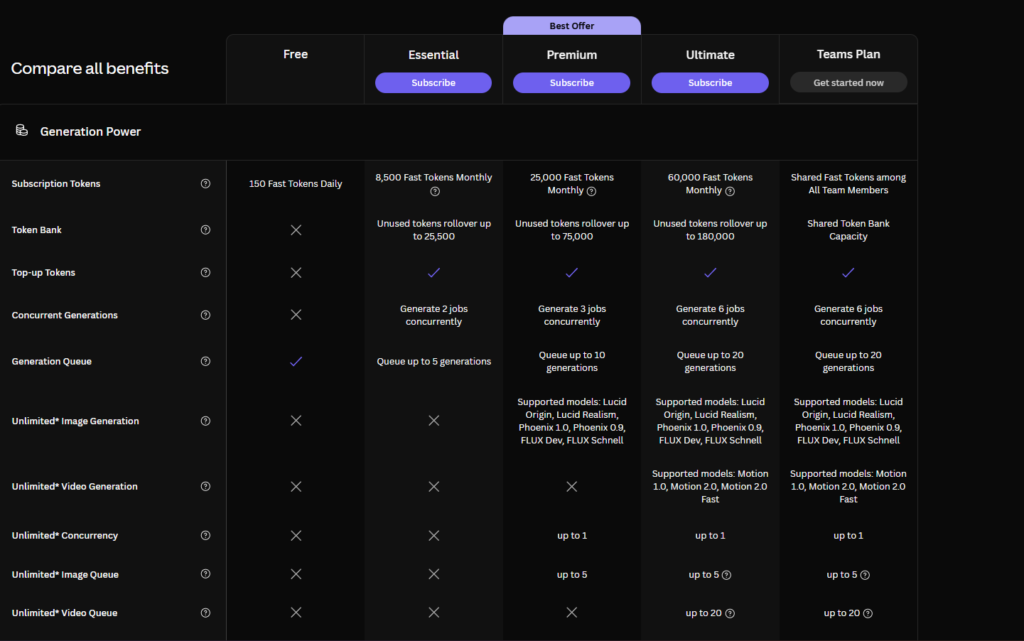Click the Generation Queue help icon
1024x641 pixels.
pos(205,362)
